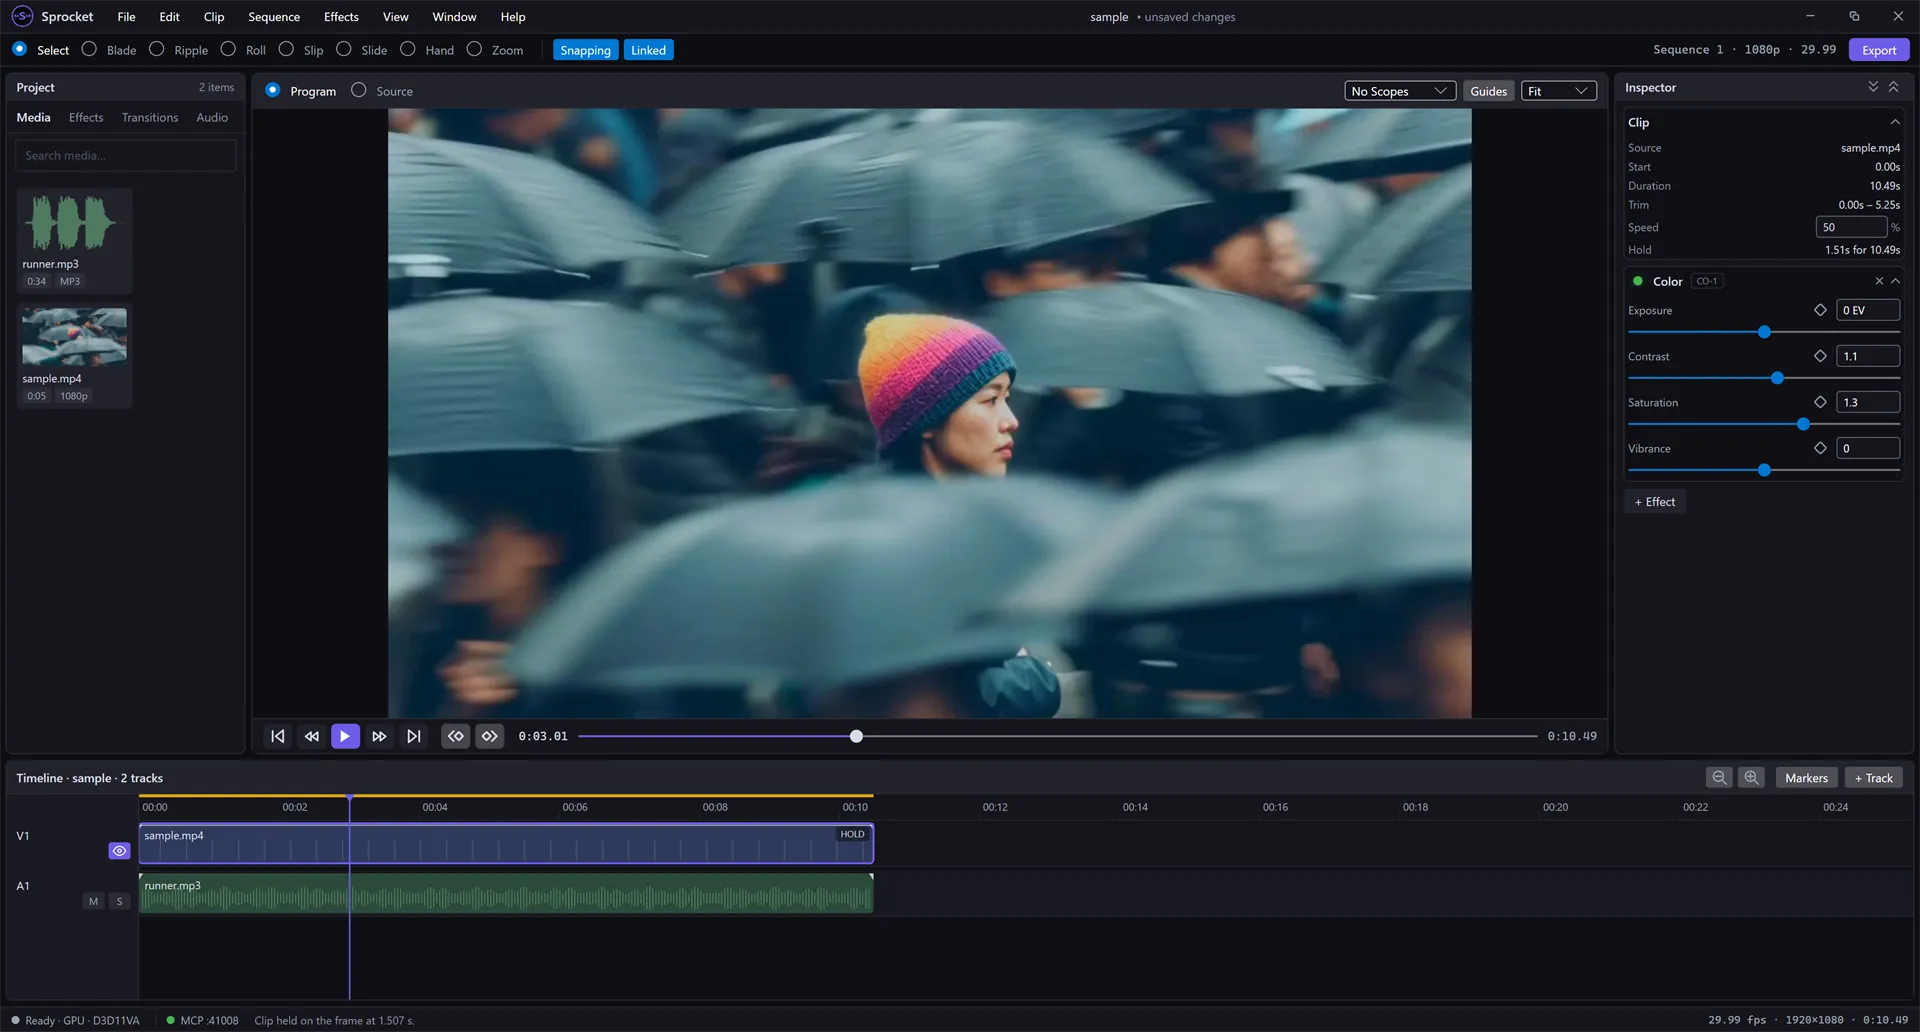Add a new track with + Track
This screenshot has height=1032, width=1920.
point(1873,778)
